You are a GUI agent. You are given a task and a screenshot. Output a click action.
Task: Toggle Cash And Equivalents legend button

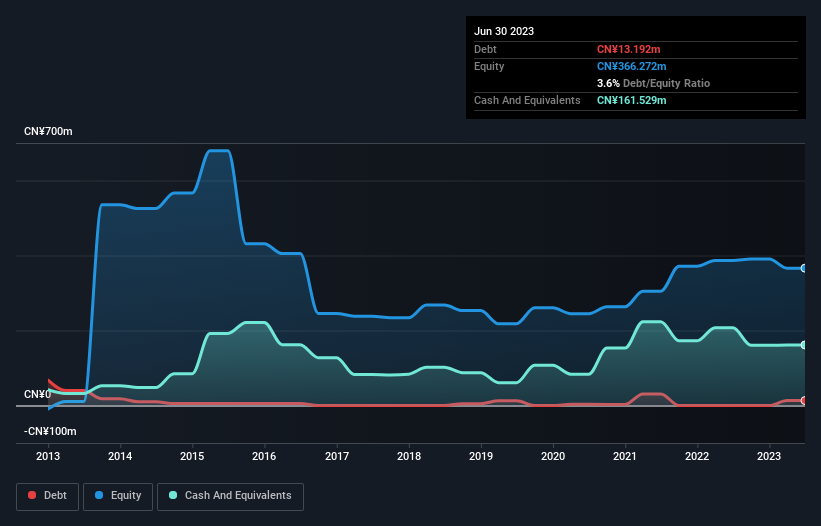tap(230, 496)
